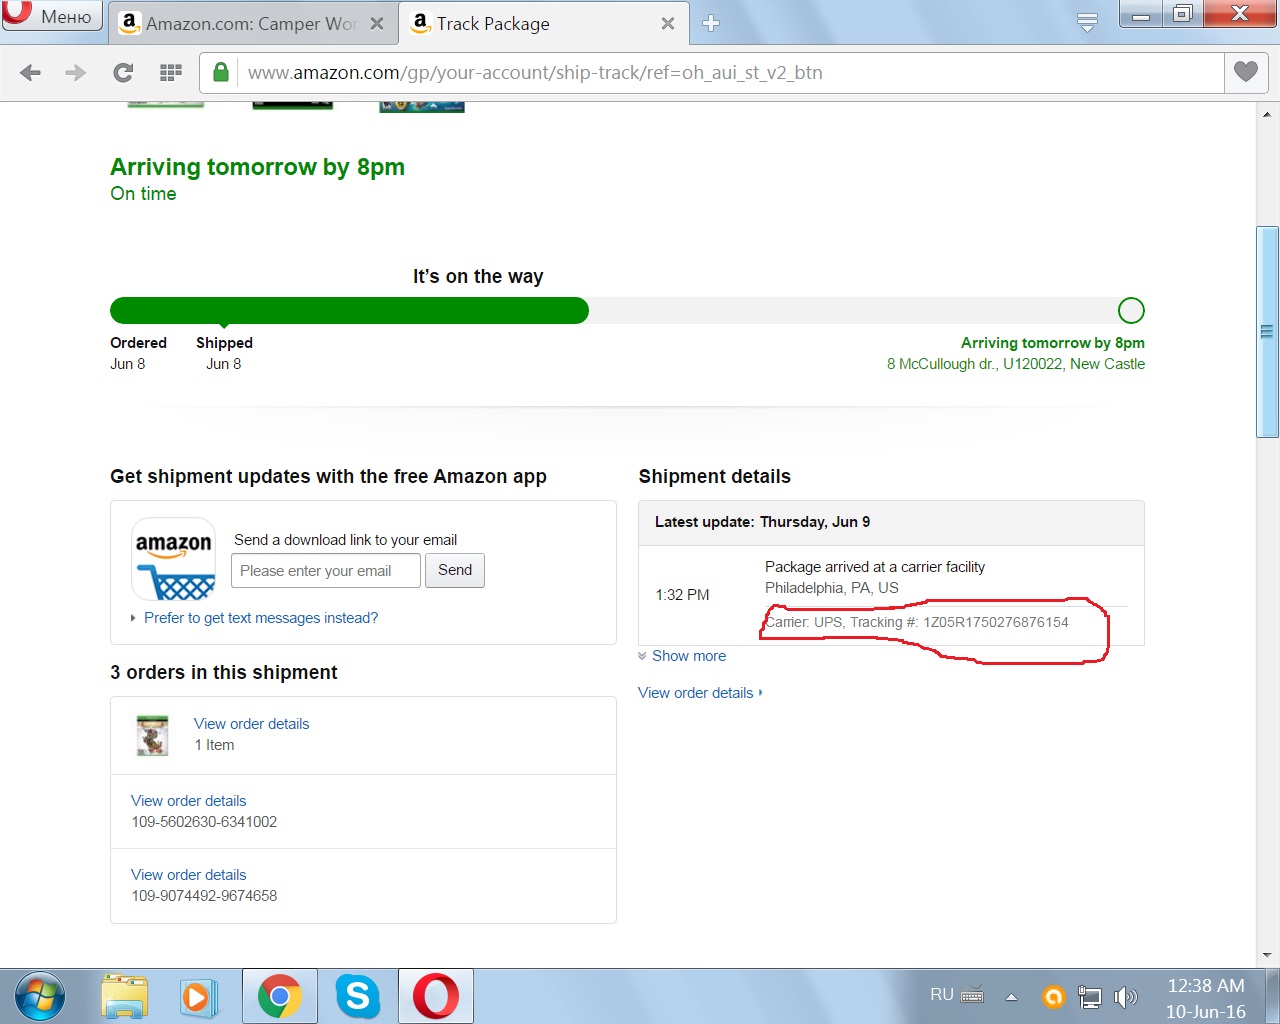1280x1024 pixels.
Task: Click the page vertical scrollbar thumb
Action: pyautogui.click(x=1267, y=332)
